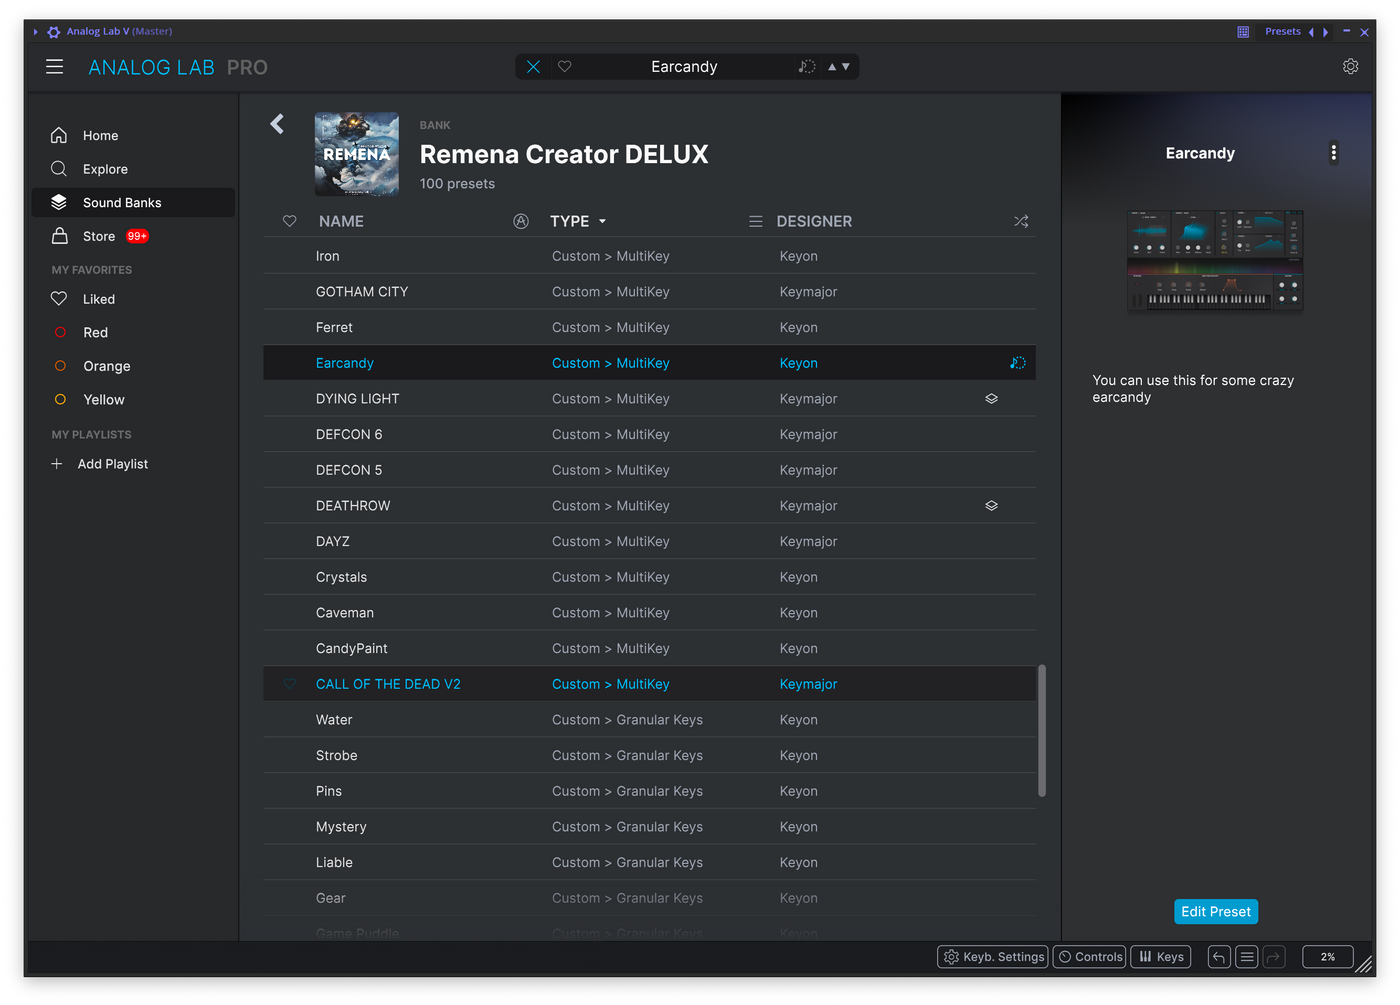This screenshot has width=1400, height=1005.
Task: Select the CandyPaint preset
Action: click(650, 648)
